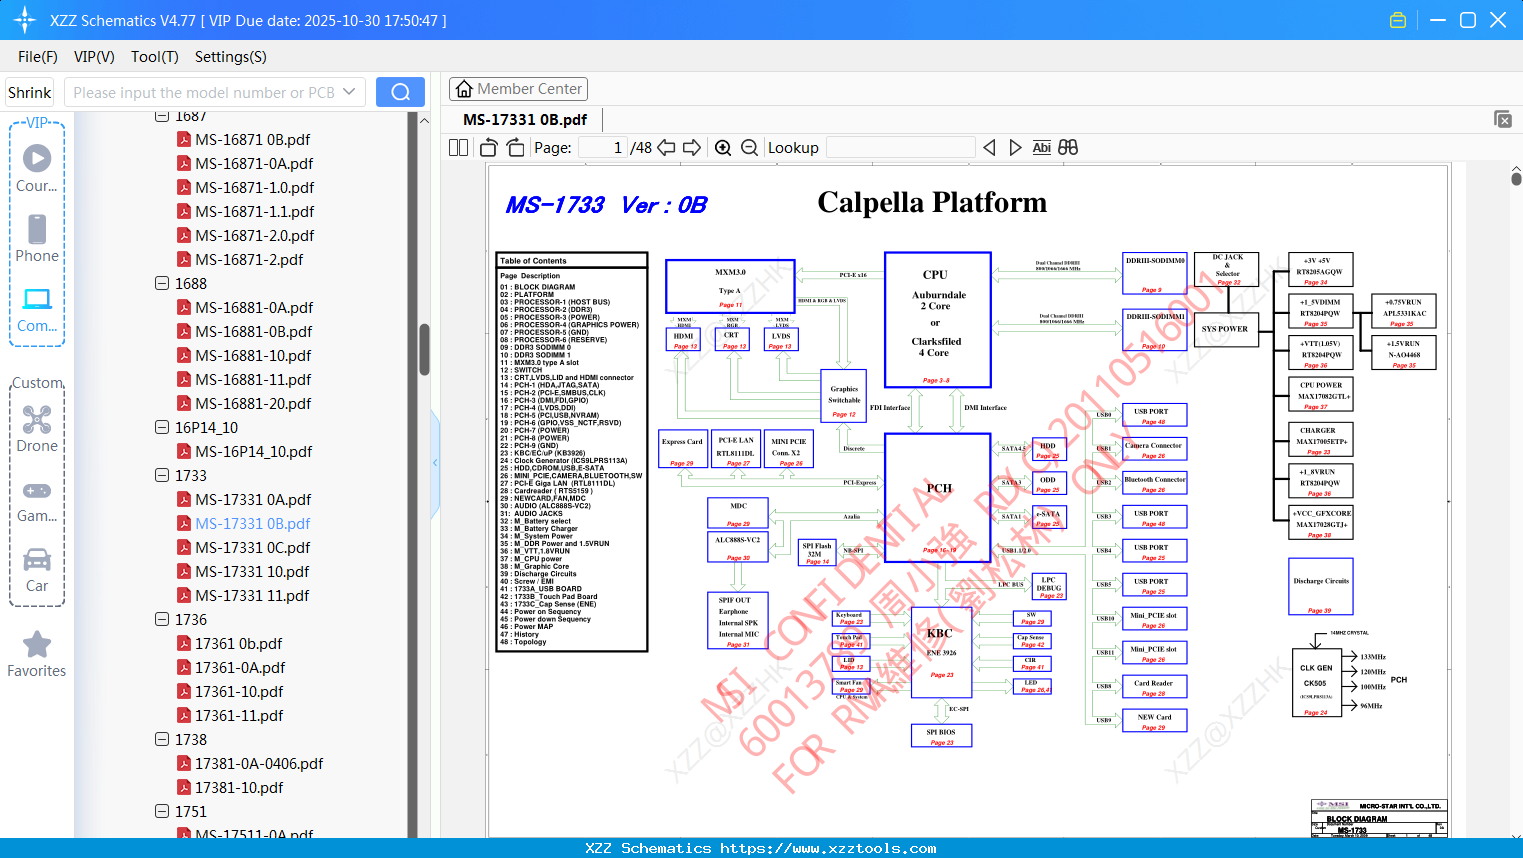Zoom in on the schematic
The image size is (1523, 858).
pyautogui.click(x=723, y=147)
